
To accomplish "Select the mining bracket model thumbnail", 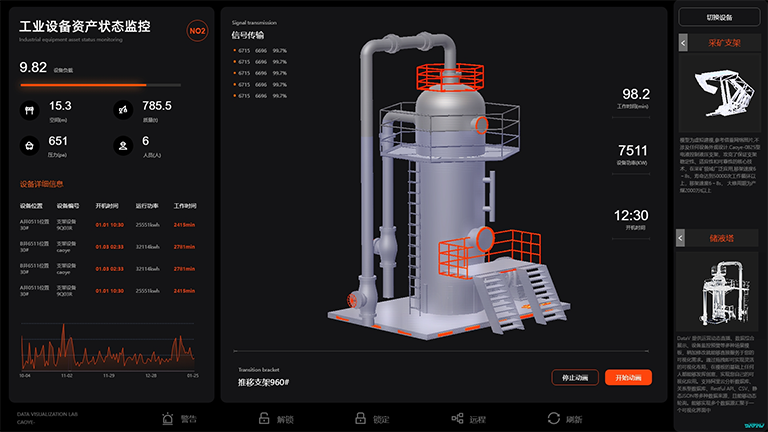I will [x=720, y=93].
